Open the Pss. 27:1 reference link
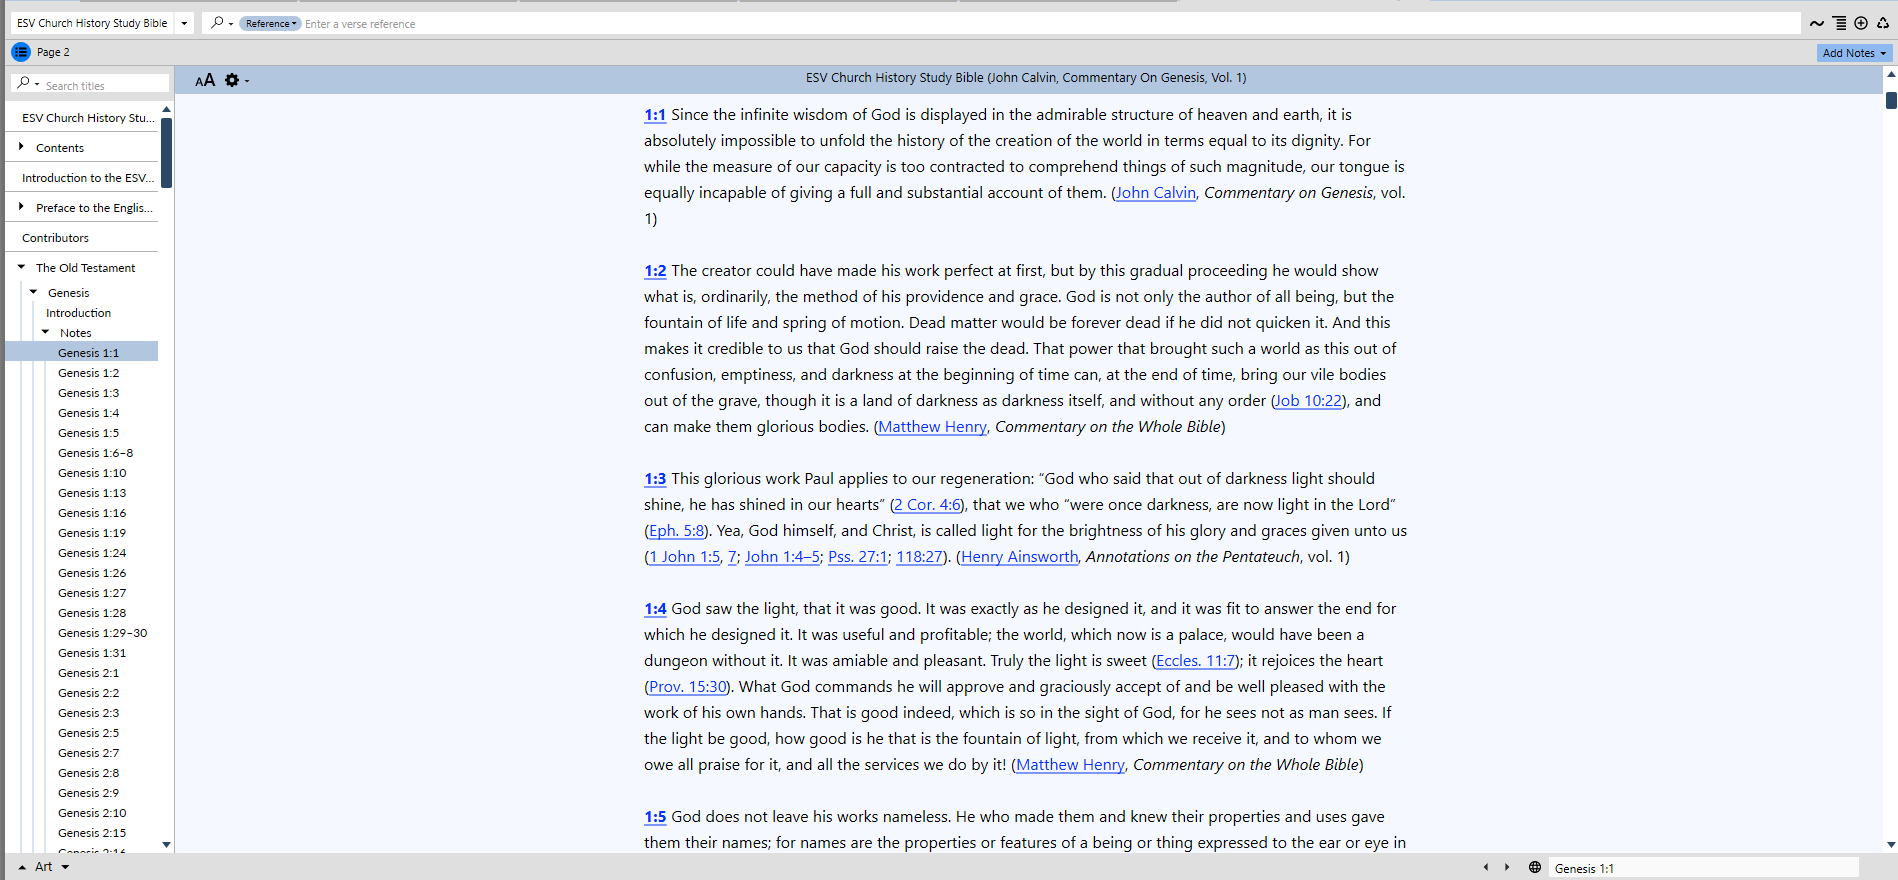The image size is (1898, 880). pos(858,557)
